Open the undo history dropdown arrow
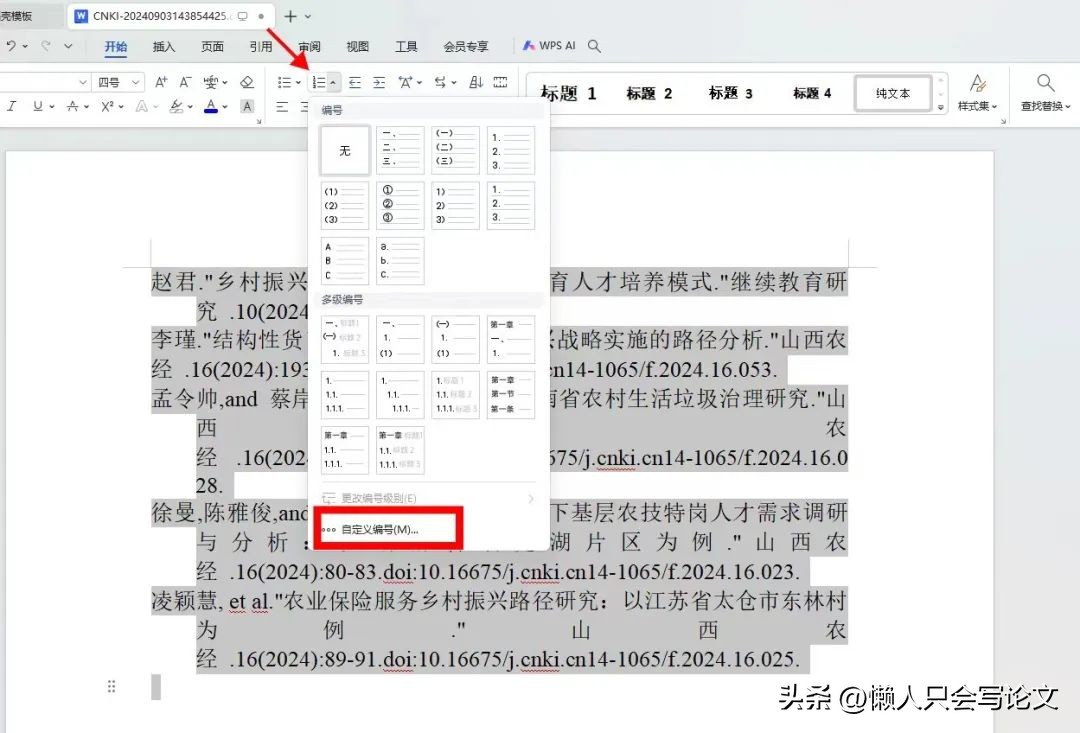 [25, 46]
